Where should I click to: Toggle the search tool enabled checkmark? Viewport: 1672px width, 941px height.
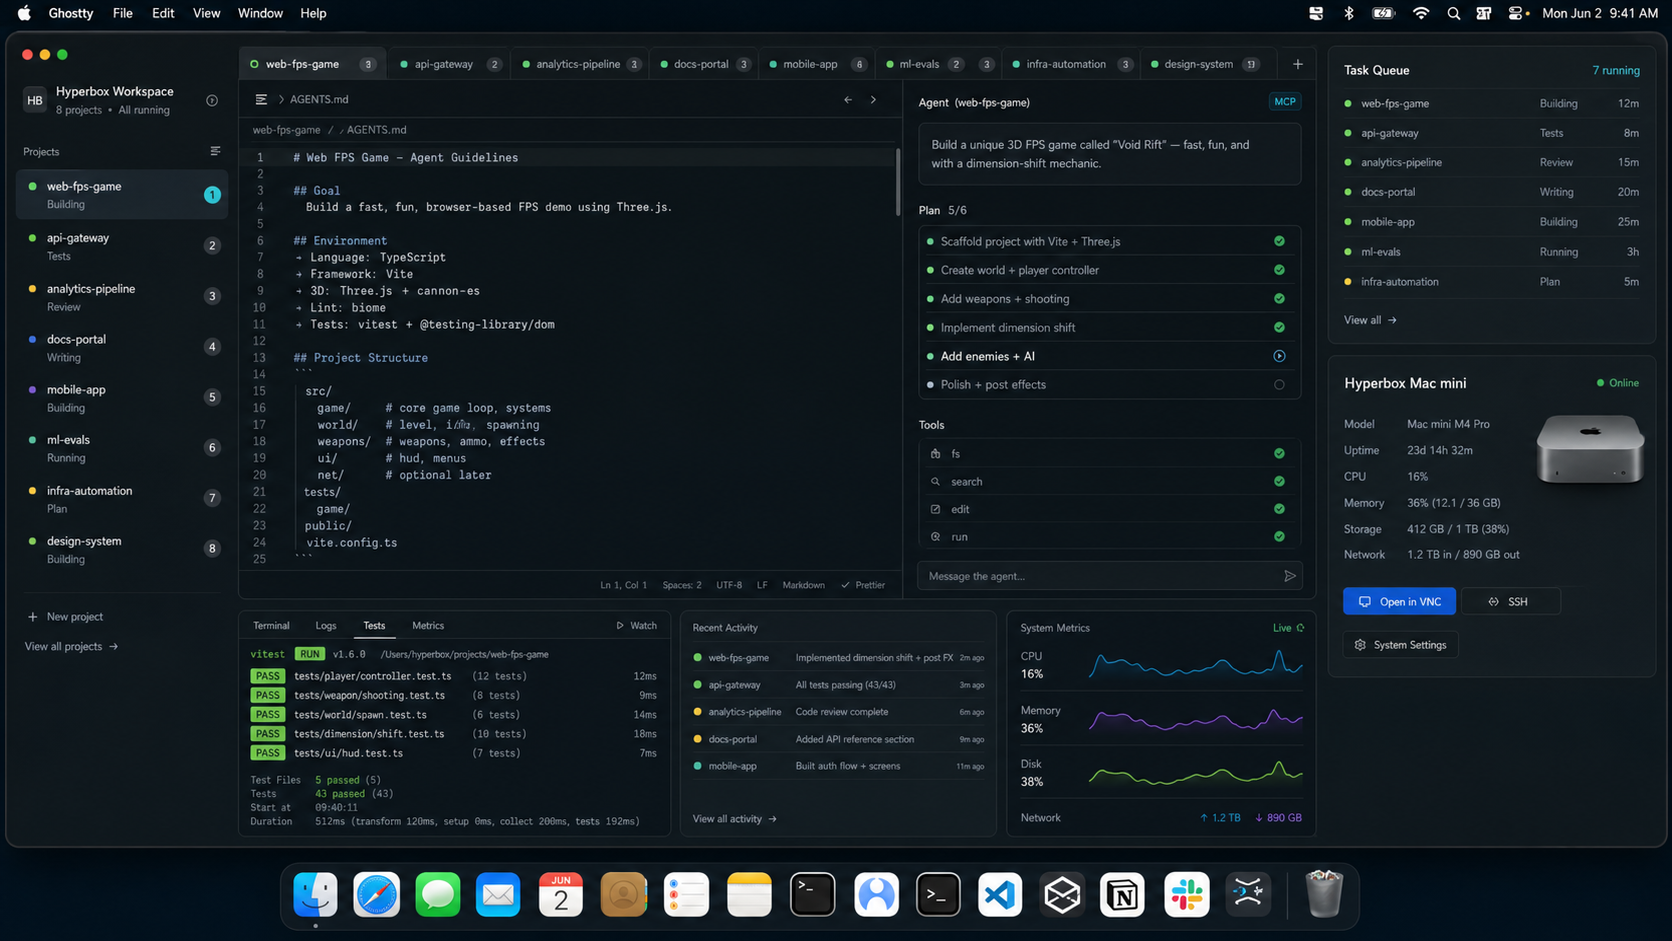click(1279, 481)
